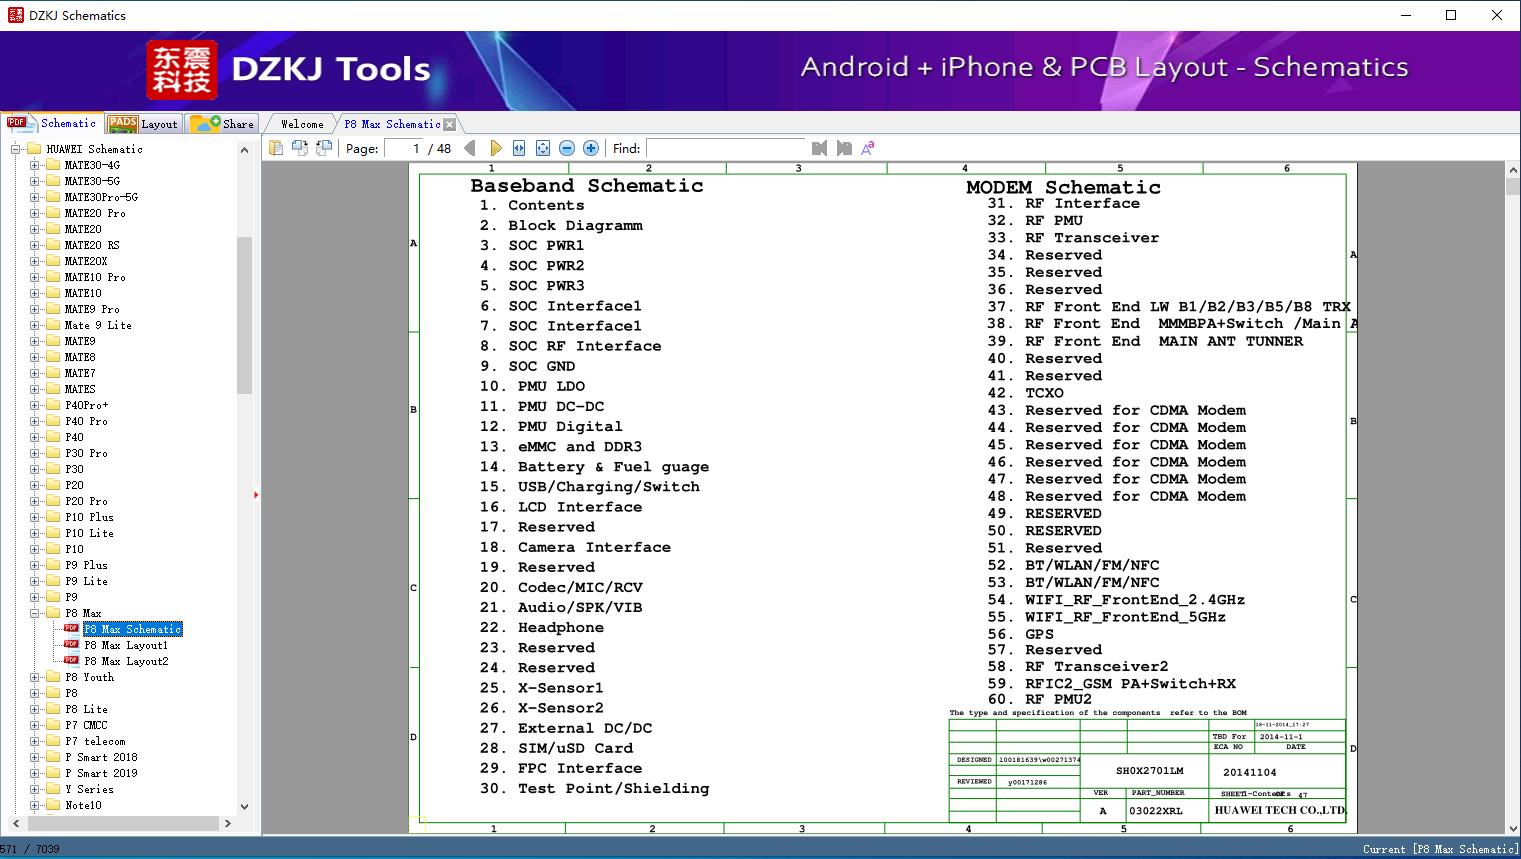Click the previous page arrow

pos(470,148)
